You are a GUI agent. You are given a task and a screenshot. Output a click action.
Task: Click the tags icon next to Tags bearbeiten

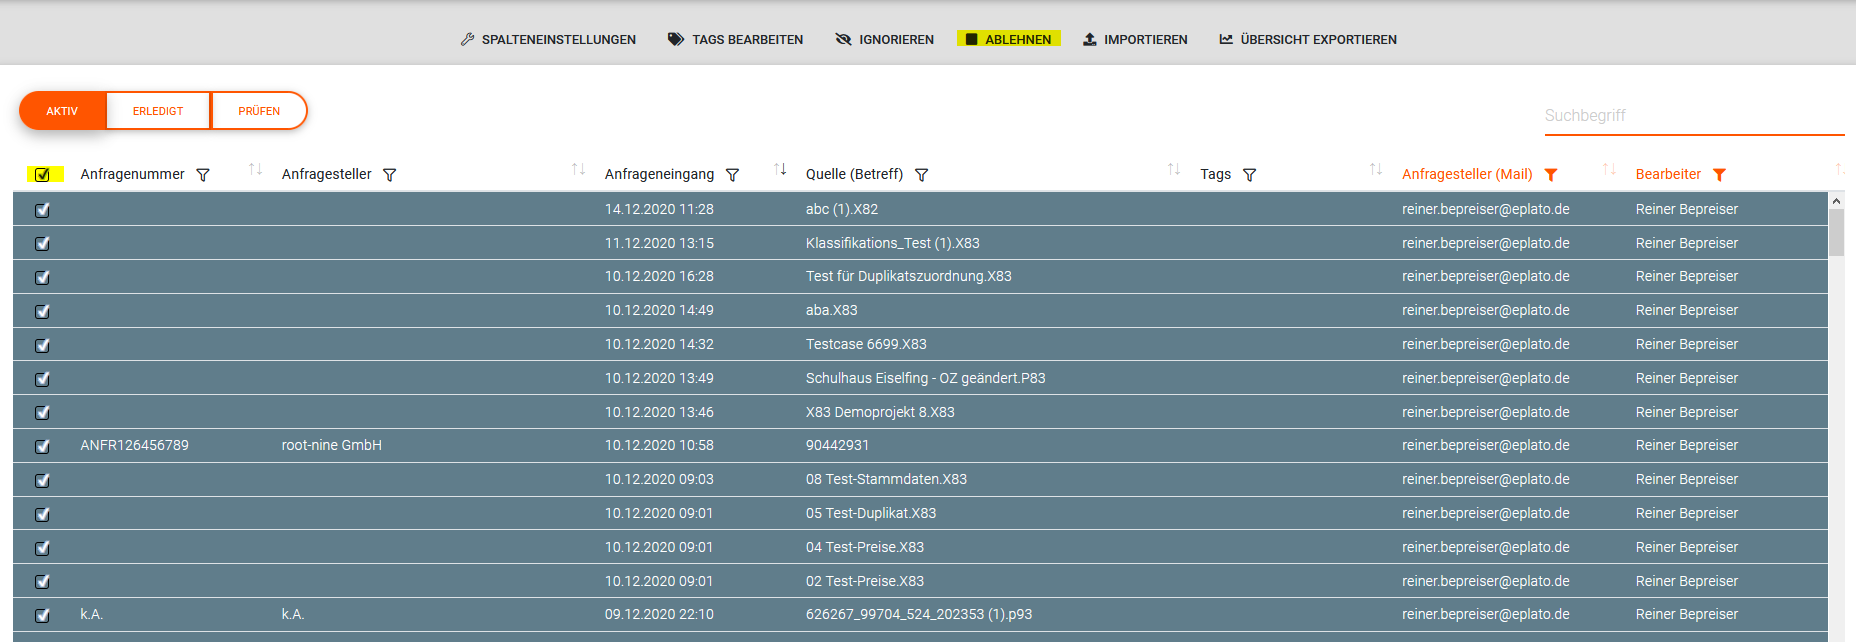[x=676, y=40]
